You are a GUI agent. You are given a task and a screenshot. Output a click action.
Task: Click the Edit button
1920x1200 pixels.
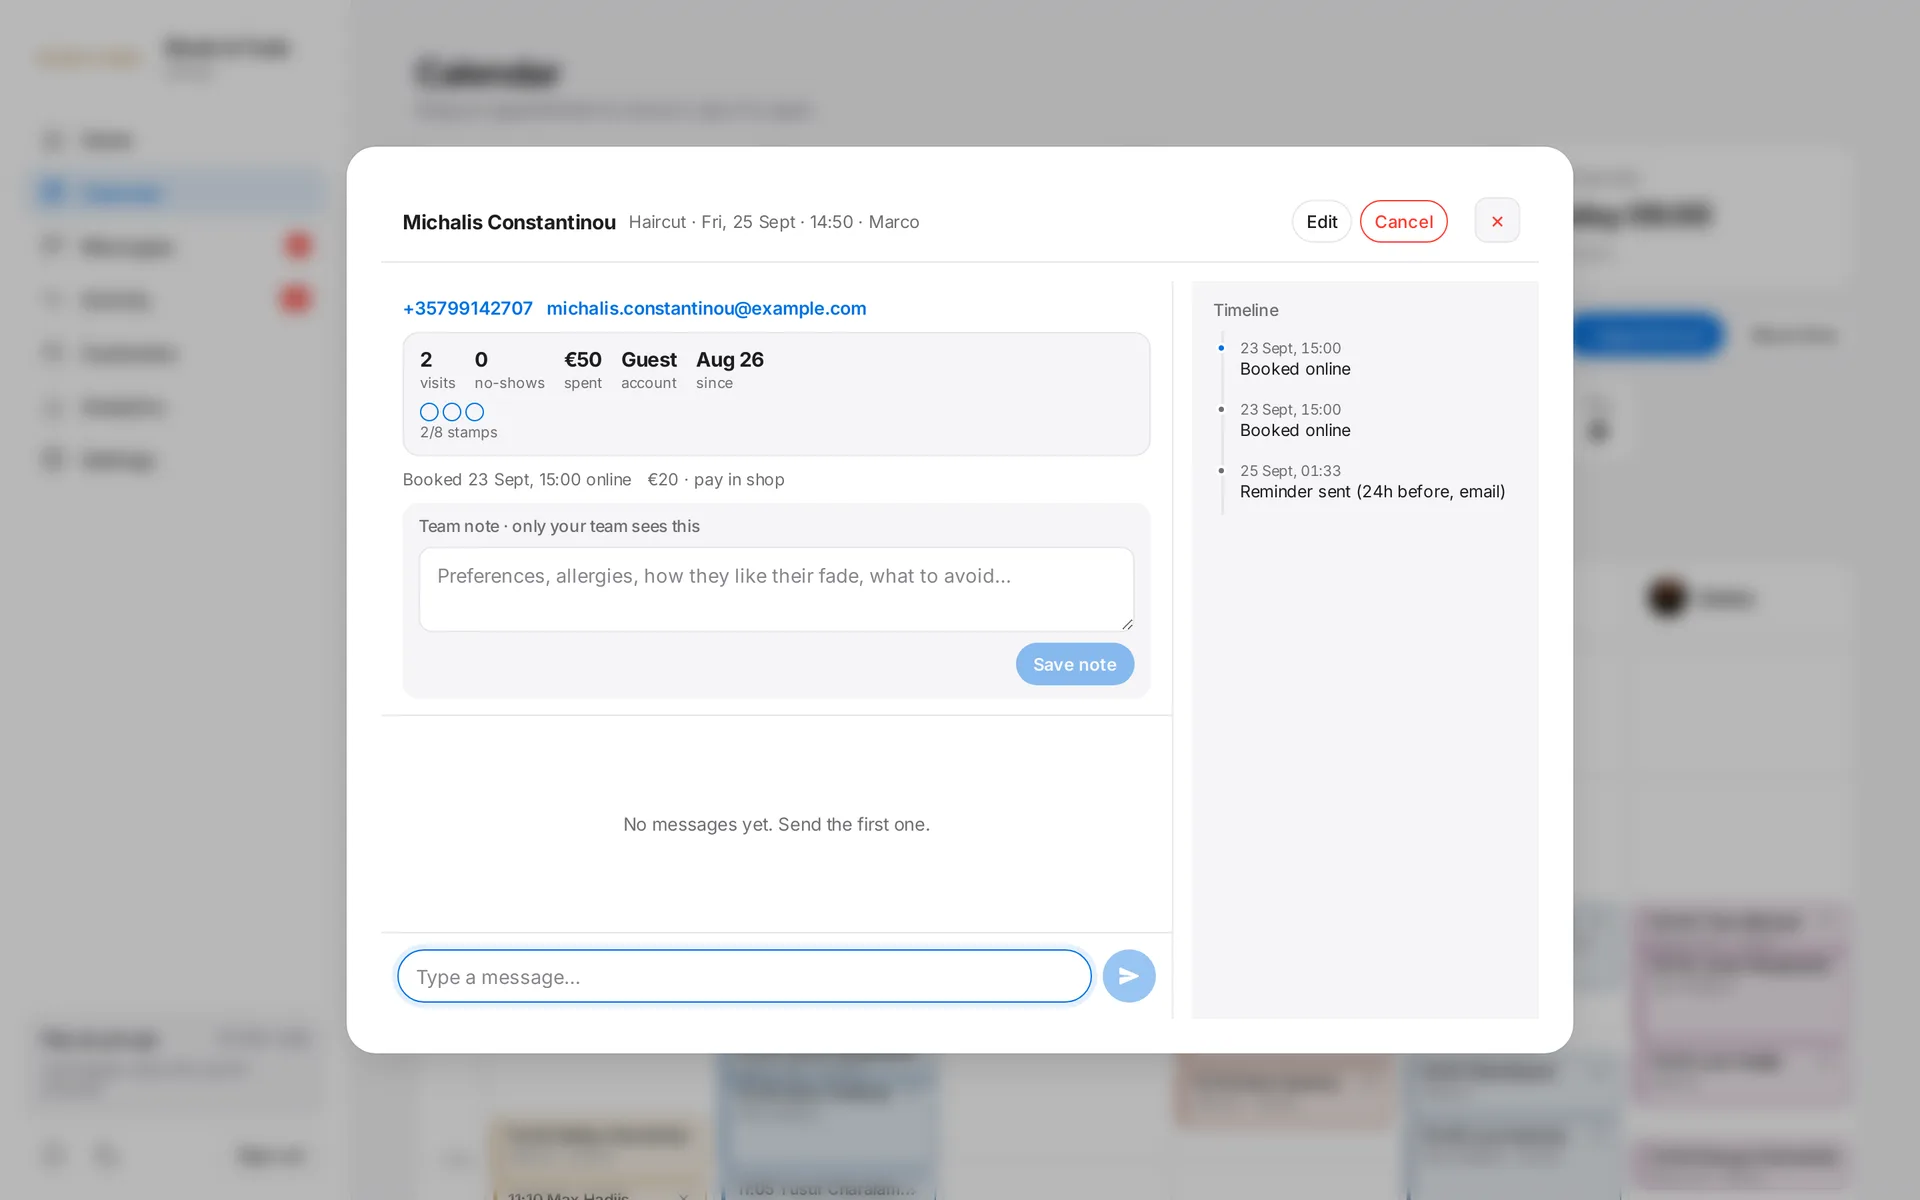coord(1321,221)
